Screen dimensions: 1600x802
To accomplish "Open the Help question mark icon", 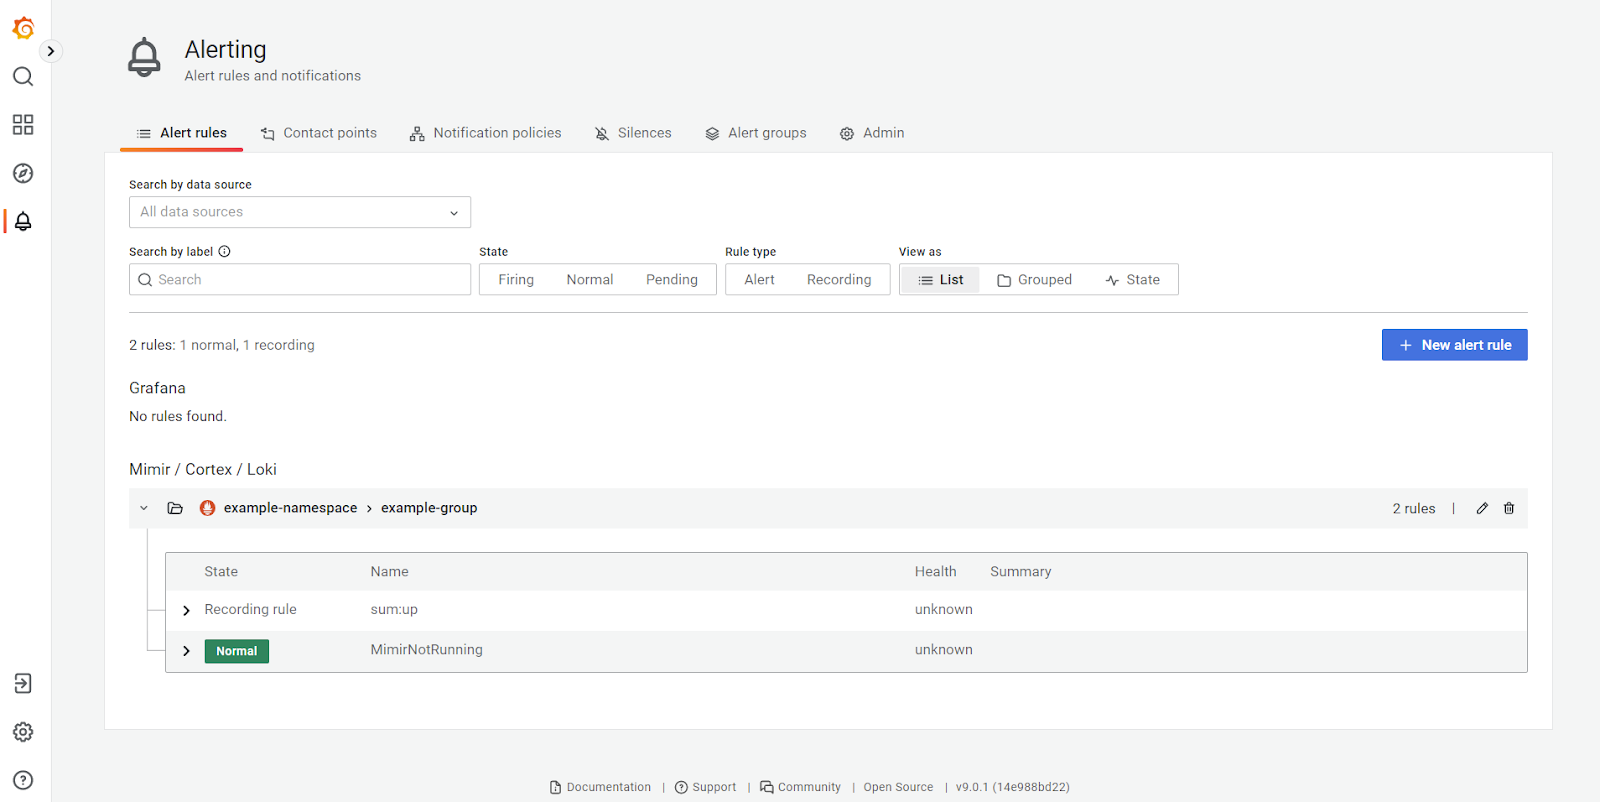I will click(x=23, y=780).
